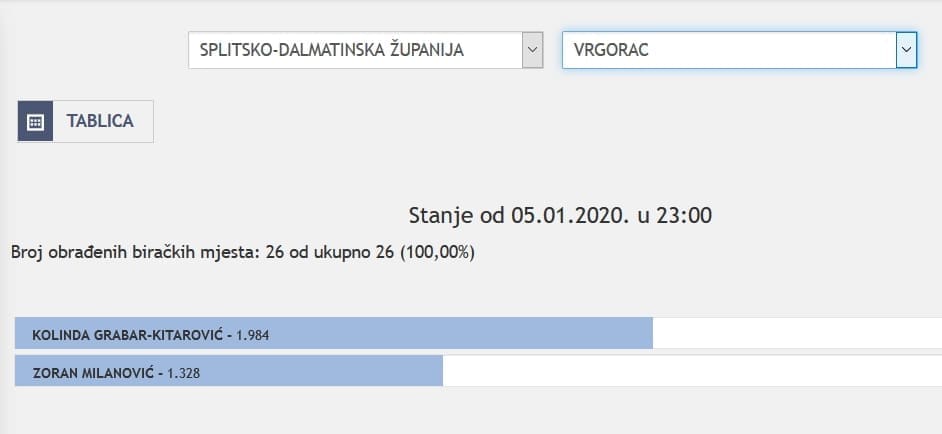Expand the county dropdown arrow
942x434 pixels.
tap(532, 50)
